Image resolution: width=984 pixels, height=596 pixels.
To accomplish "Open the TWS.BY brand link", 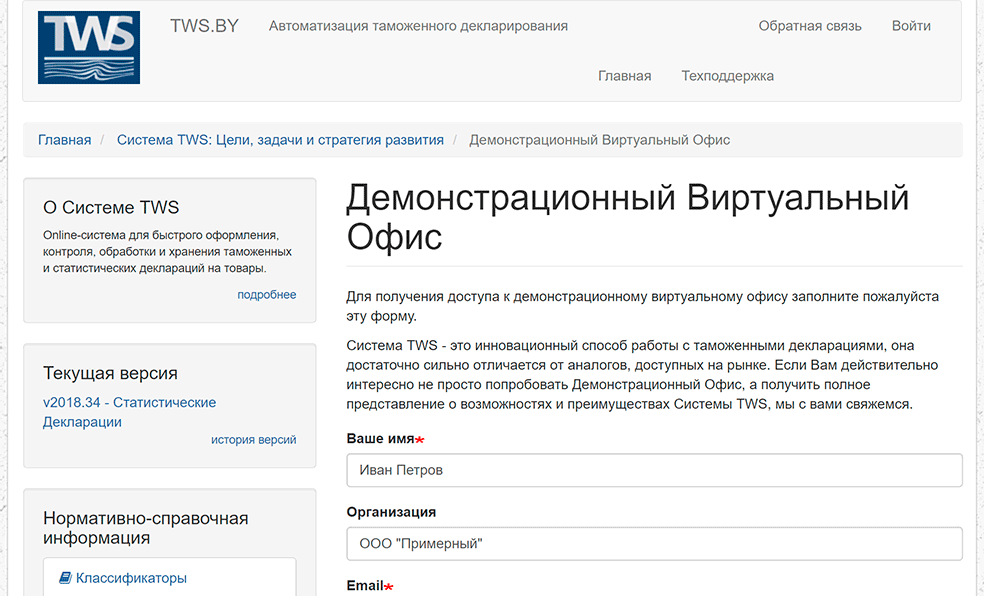I will pos(205,26).
